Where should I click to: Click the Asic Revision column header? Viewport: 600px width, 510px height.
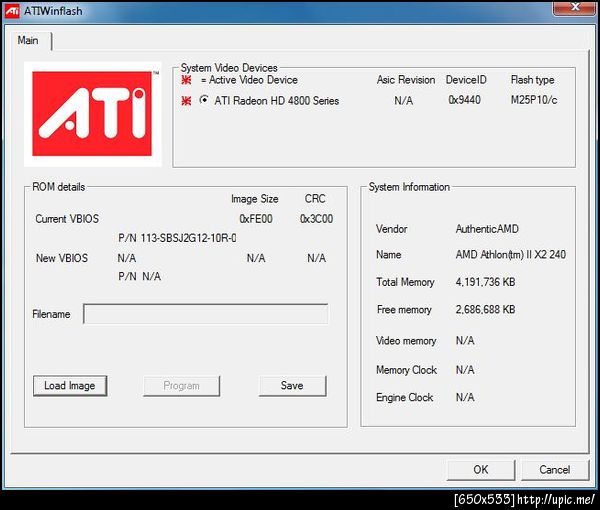pyautogui.click(x=406, y=80)
